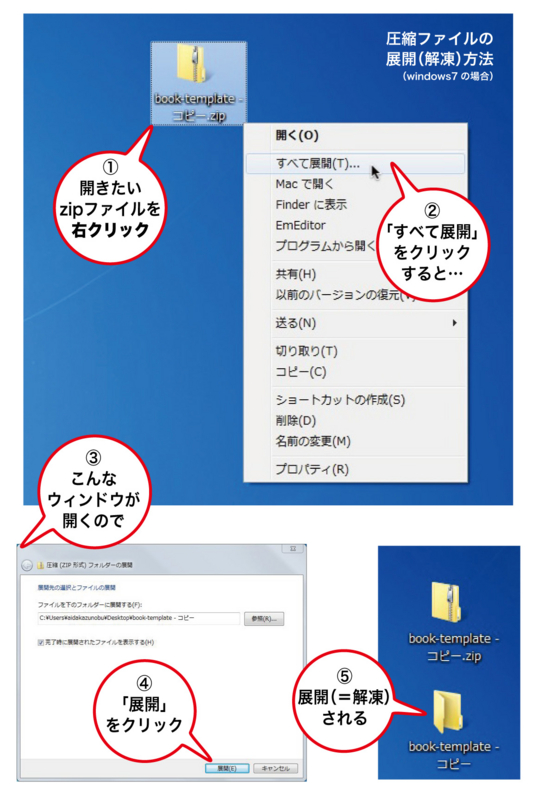The image size is (538, 800).
Task: Toggle 完了時に展開されたファイルを表示する checkbox
Action: (40, 643)
